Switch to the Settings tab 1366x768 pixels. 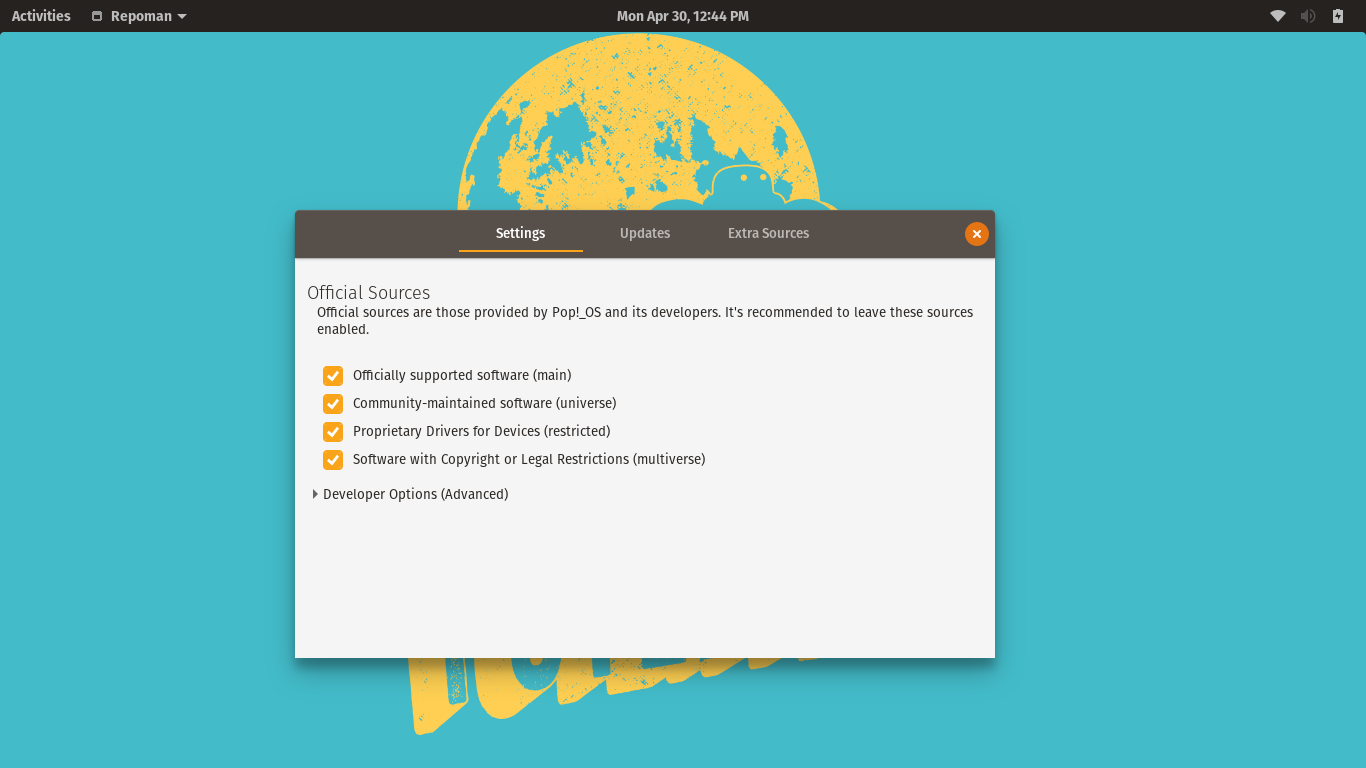pos(521,233)
